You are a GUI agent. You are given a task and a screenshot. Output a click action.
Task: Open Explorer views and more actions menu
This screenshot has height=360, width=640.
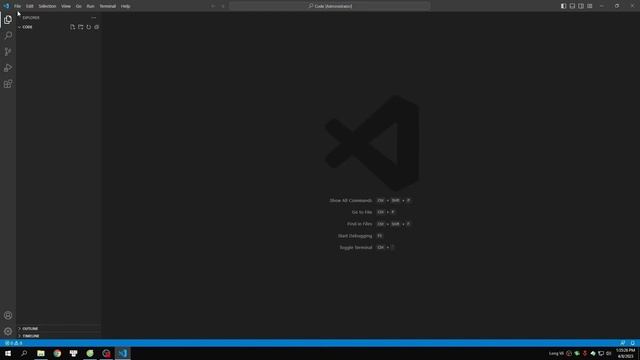(x=93, y=18)
